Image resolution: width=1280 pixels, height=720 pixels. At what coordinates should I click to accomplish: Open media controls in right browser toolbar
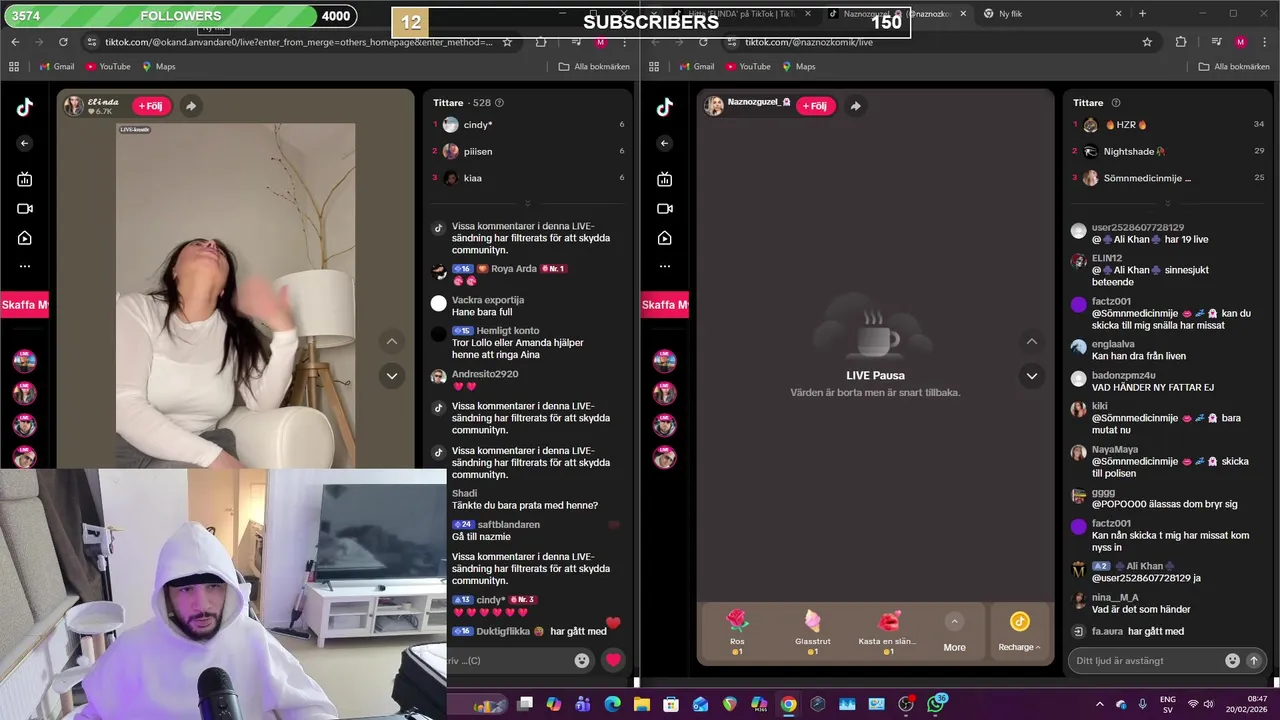pos(1215,42)
